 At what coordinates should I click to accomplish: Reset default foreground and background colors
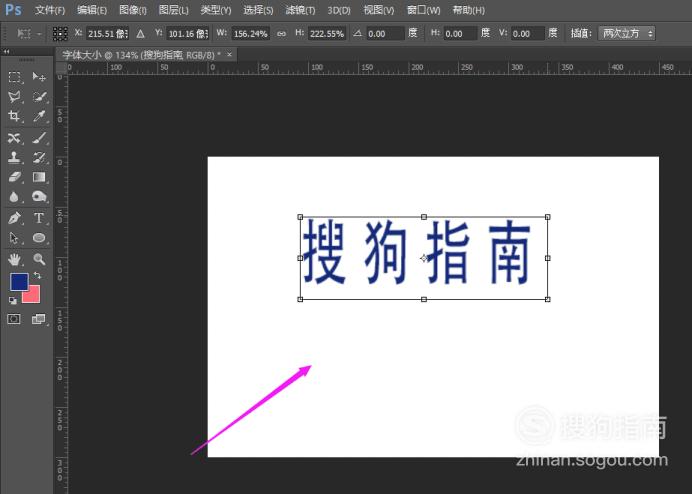(x=13, y=301)
